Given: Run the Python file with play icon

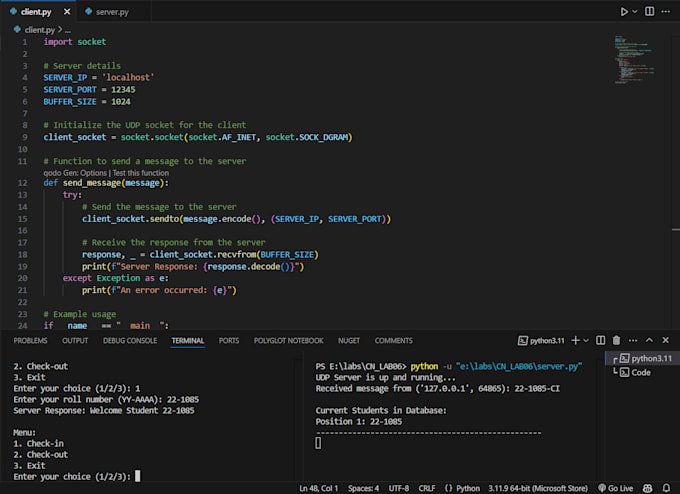Looking at the screenshot, I should click(624, 12).
